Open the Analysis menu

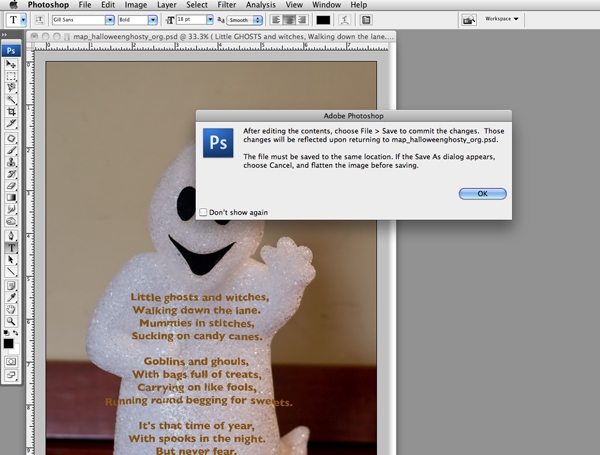pos(261,5)
